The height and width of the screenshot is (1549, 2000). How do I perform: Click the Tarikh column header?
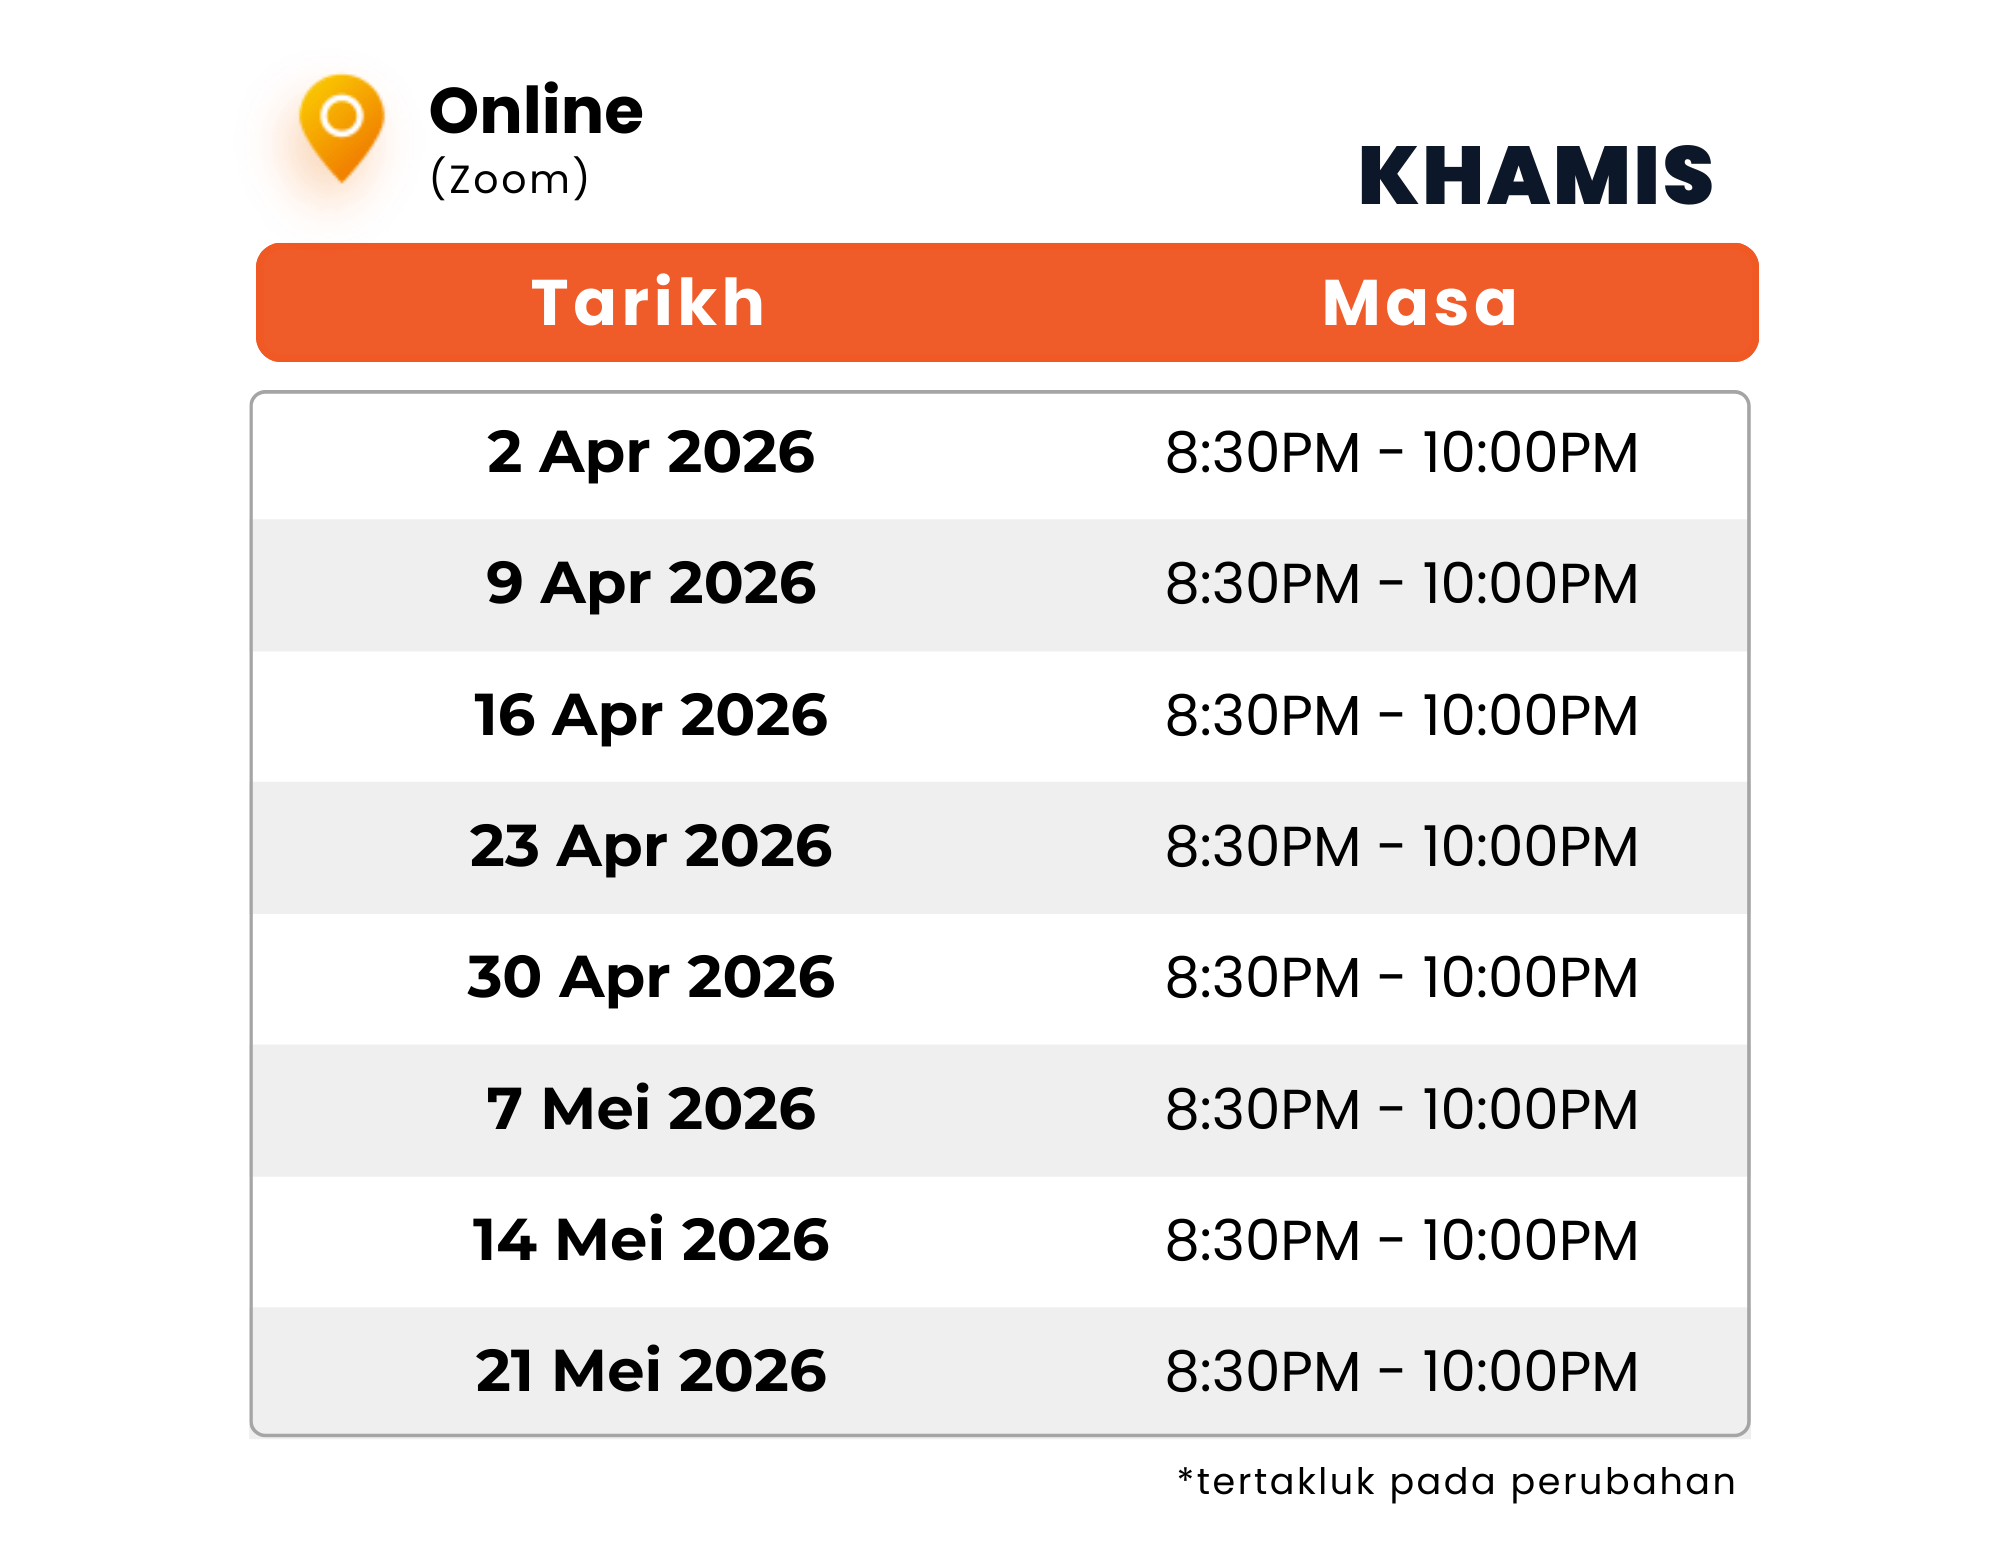point(648,302)
